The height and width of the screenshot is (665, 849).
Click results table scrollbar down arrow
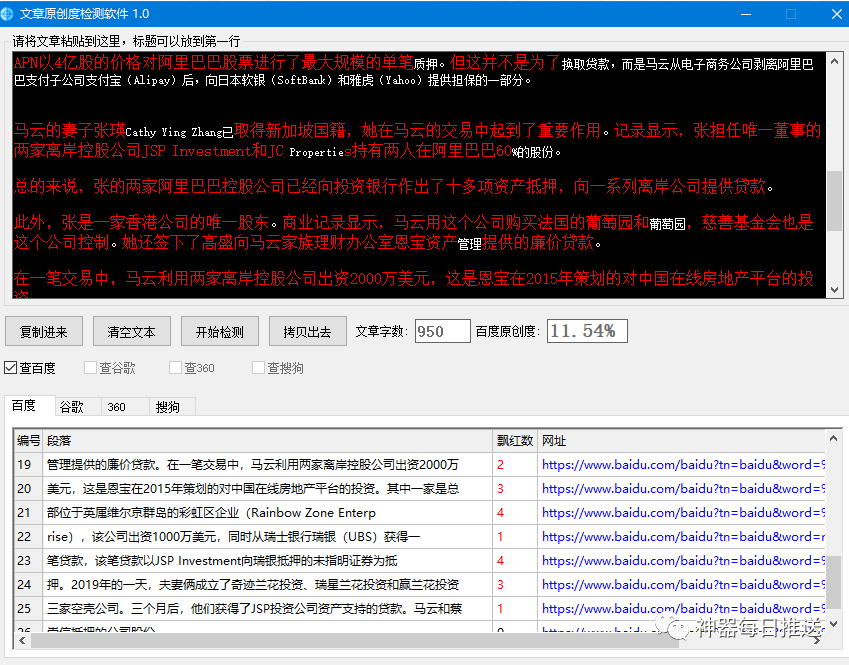coord(833,624)
